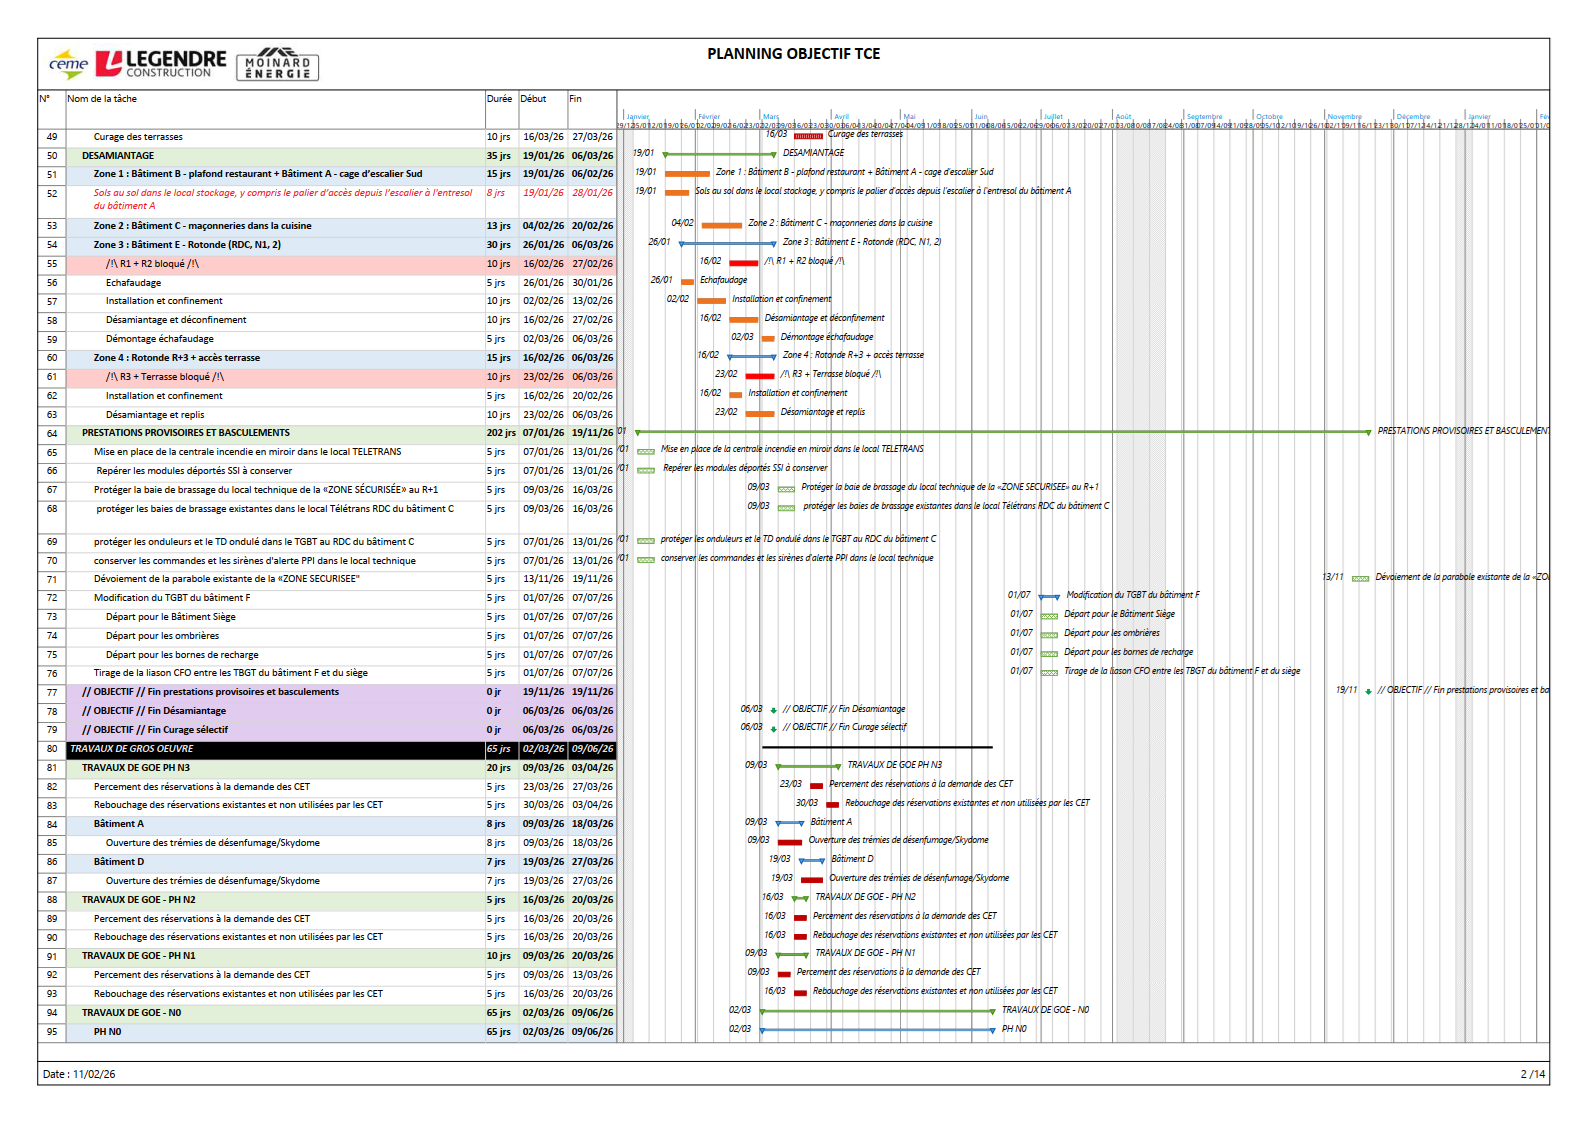Click the PLANNING OBJECTIF TCE title

[793, 54]
